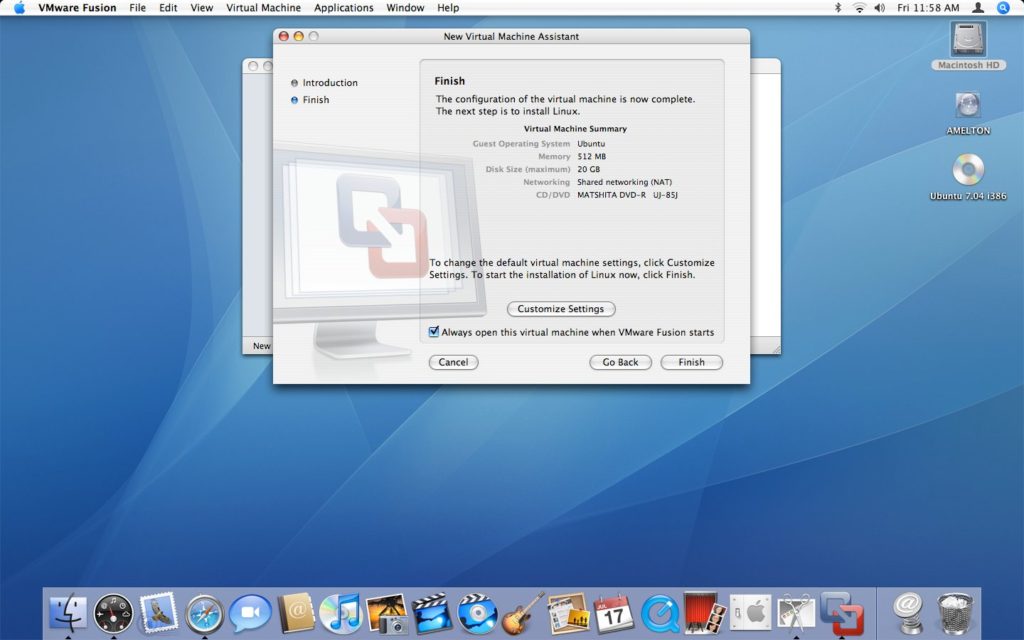This screenshot has height=640, width=1024.
Task: Minimize the New Virtual Machine Assistant window
Action: pos(298,37)
